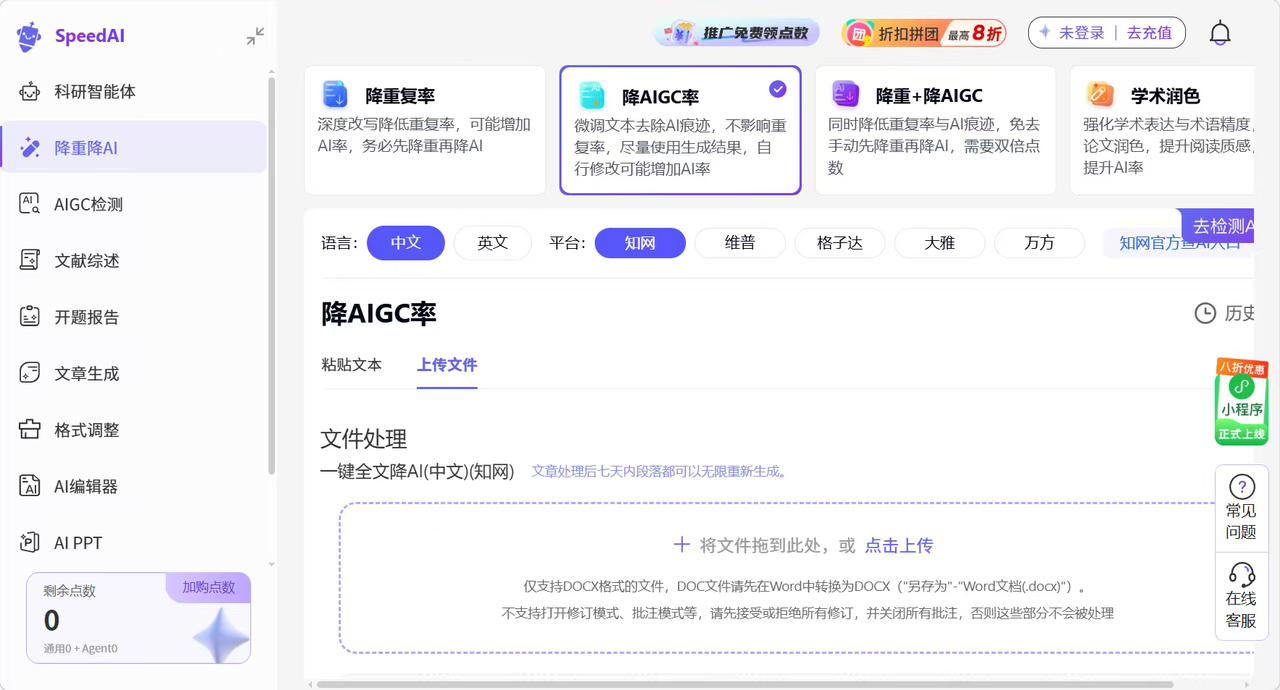Screen dimensions: 1280x690
Task: Select 知网 platform option
Action: pyautogui.click(x=640, y=243)
